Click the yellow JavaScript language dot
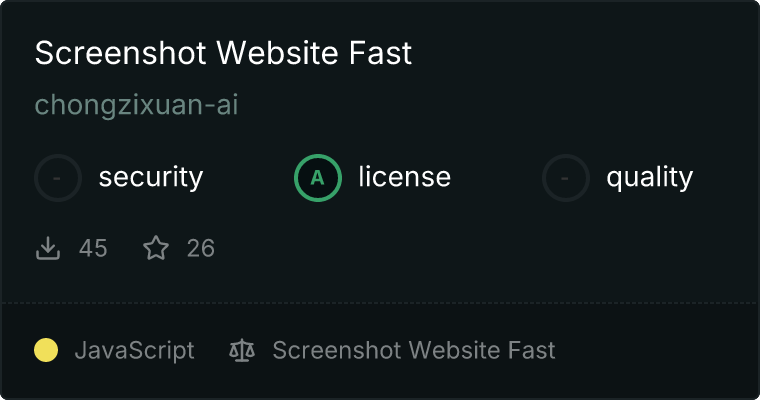760x400 pixels. pyautogui.click(x=46, y=350)
